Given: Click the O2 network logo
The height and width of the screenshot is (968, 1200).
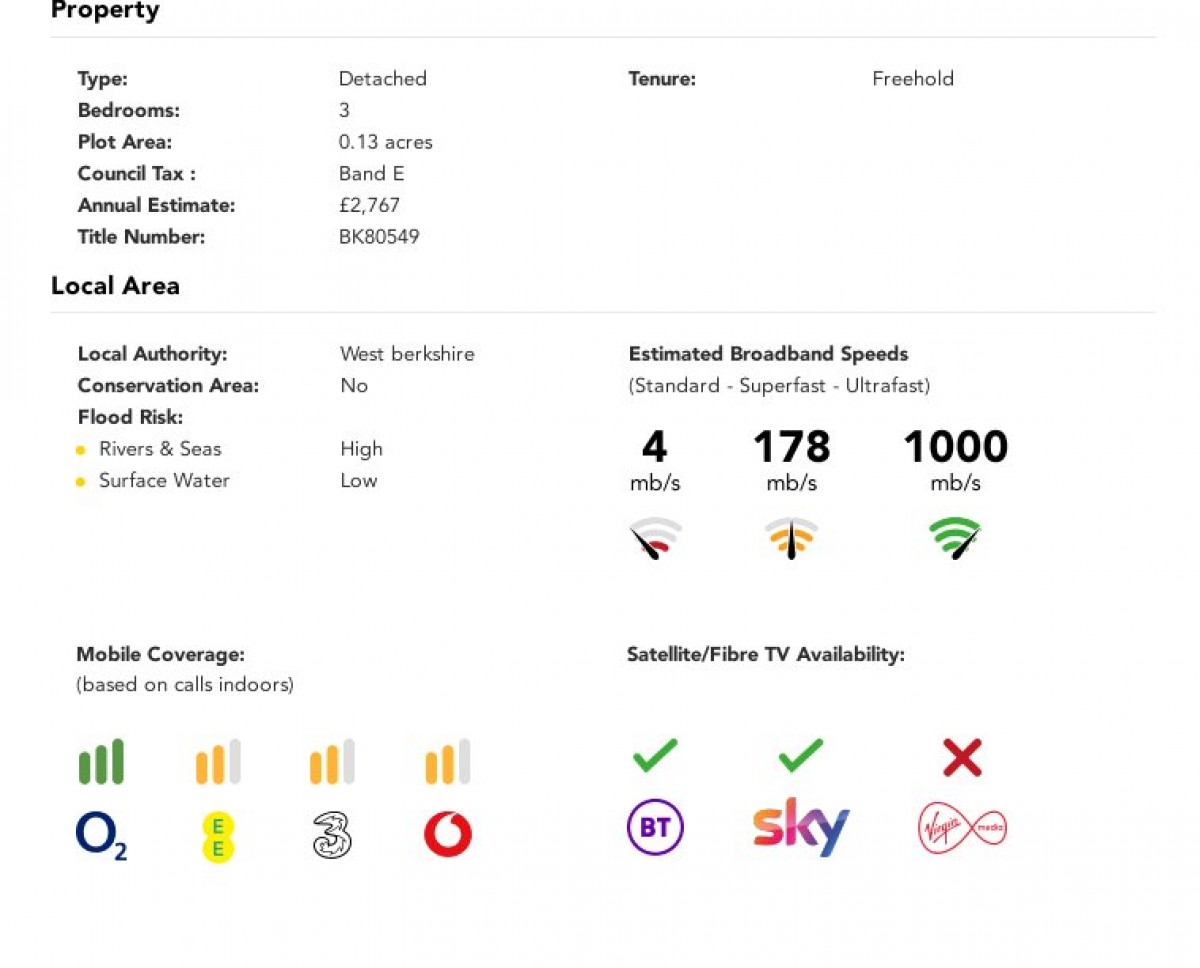Looking at the screenshot, I should coord(101,836).
